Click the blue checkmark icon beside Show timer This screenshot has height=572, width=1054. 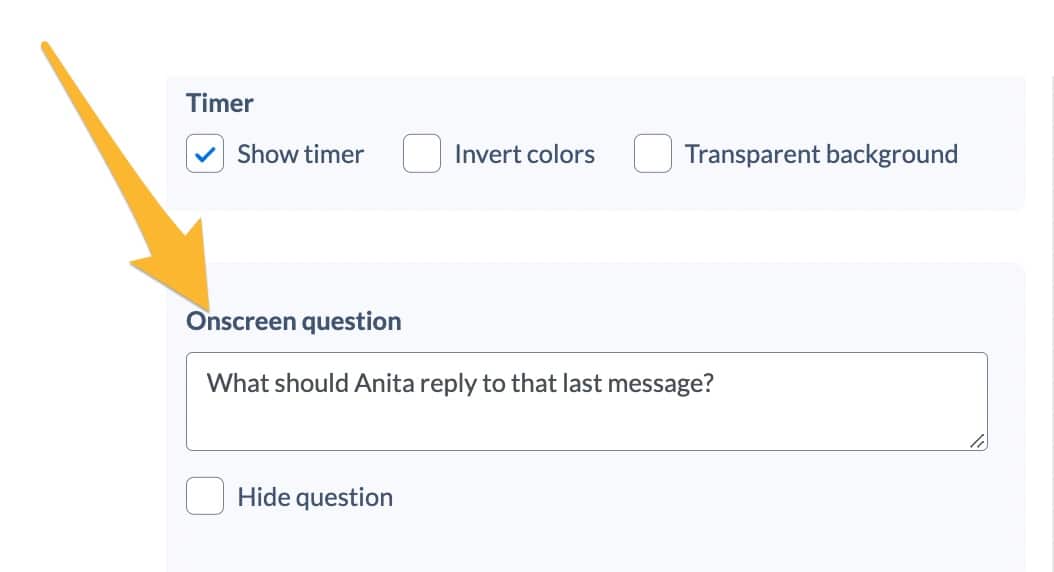click(x=205, y=155)
